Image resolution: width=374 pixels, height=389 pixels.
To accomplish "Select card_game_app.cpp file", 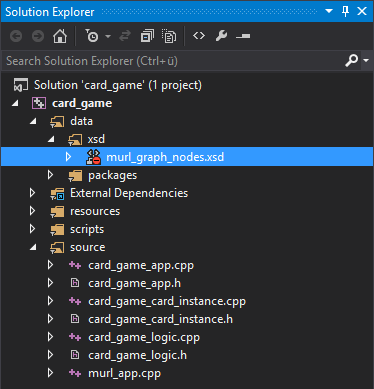I will click(141, 266).
